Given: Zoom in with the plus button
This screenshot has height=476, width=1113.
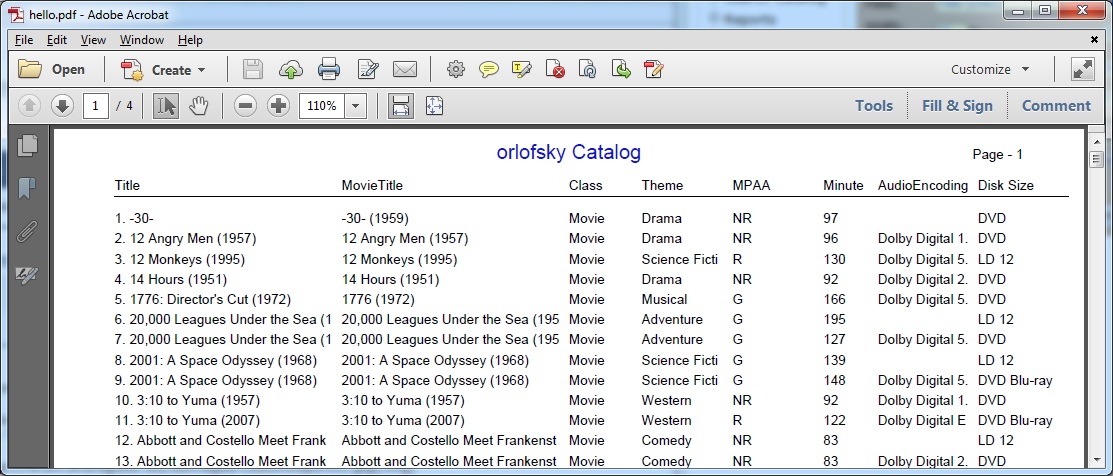Looking at the screenshot, I should [x=278, y=106].
